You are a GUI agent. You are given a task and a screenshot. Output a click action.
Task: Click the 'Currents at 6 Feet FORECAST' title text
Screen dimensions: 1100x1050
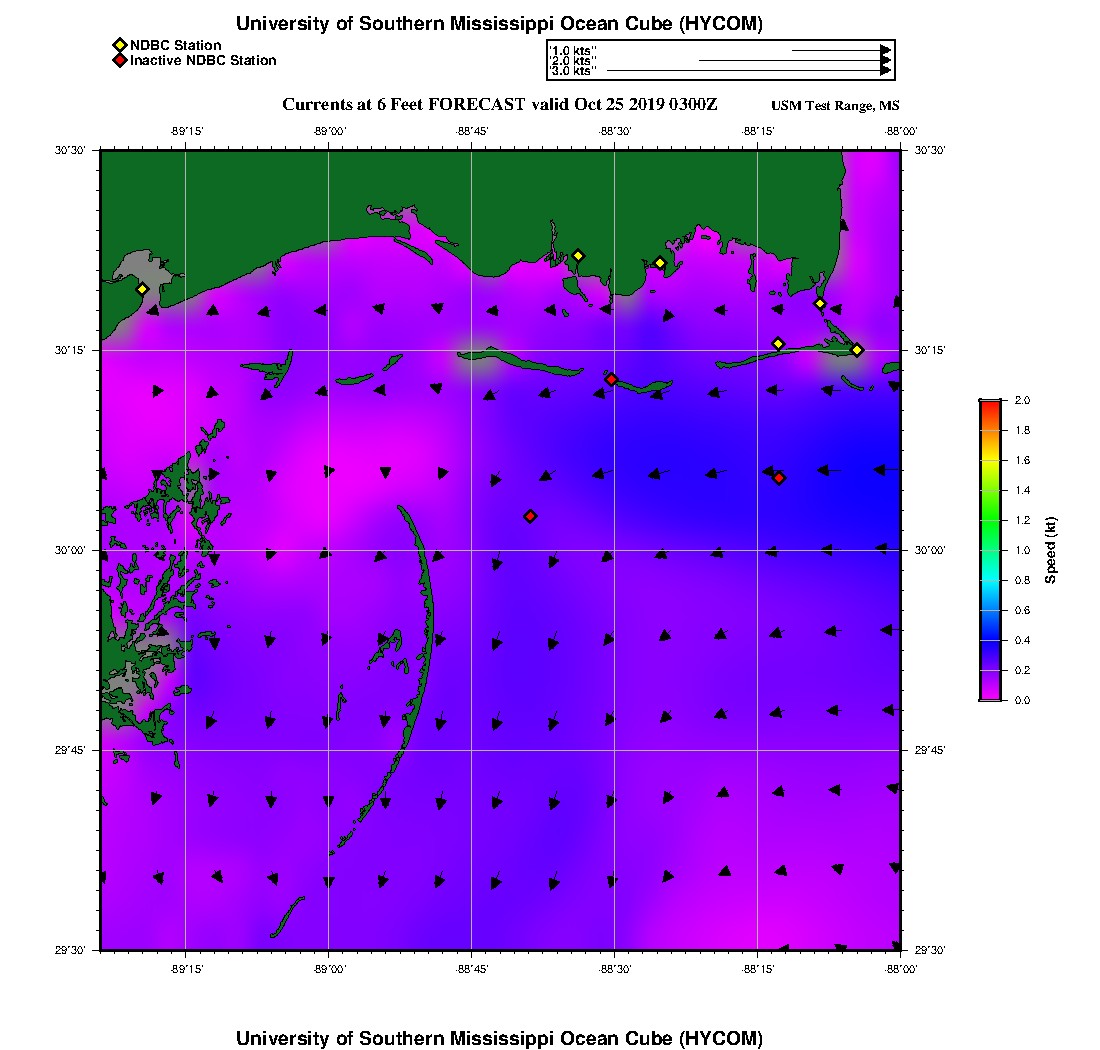(x=403, y=105)
